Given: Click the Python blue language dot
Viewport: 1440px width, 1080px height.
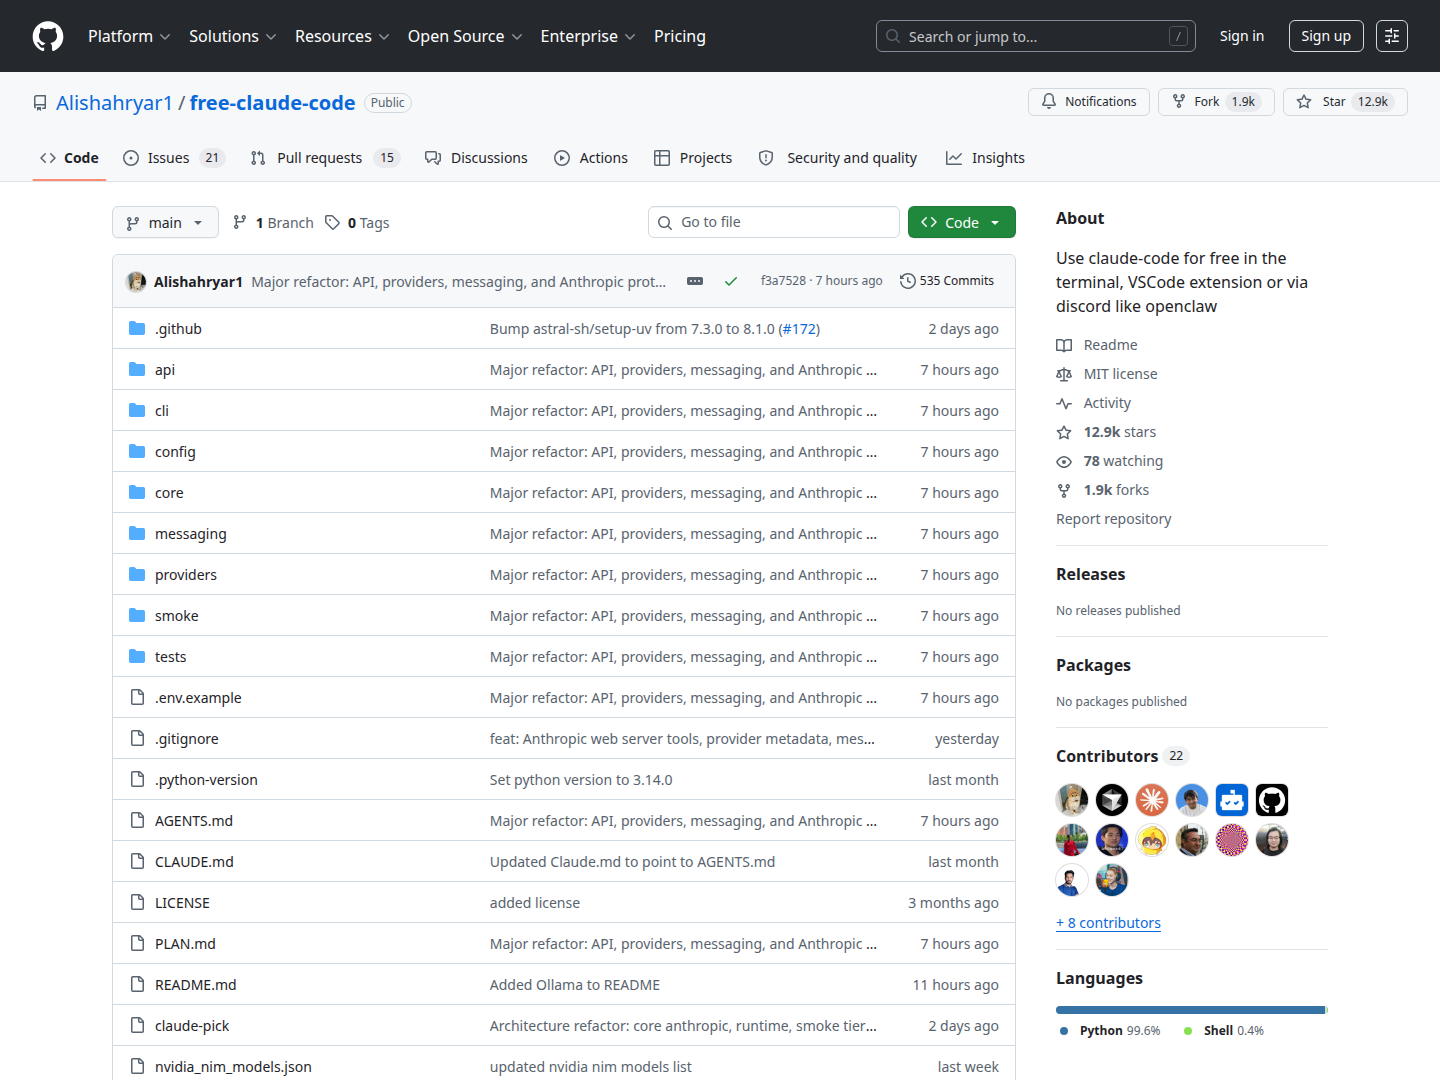Looking at the screenshot, I should [x=1064, y=1031].
